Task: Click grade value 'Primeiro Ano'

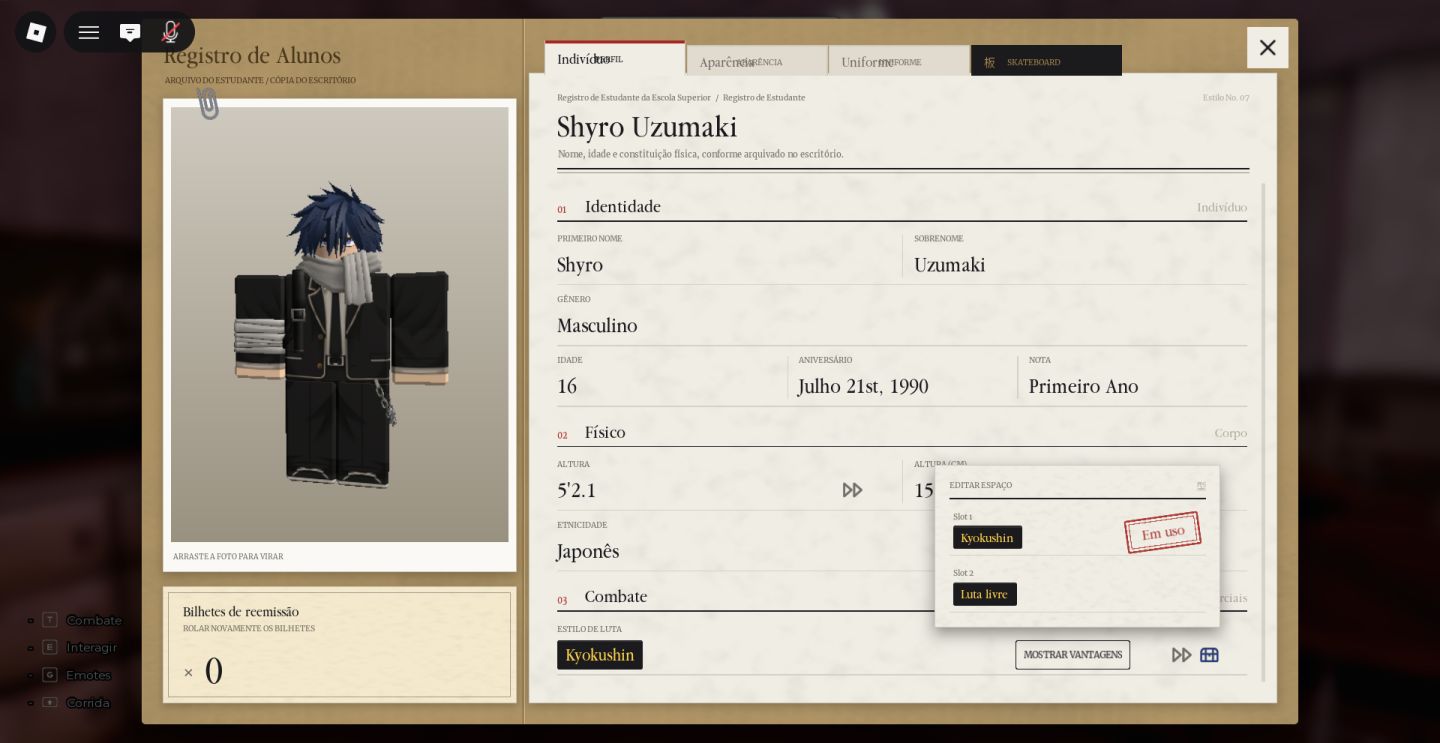Action: tap(1083, 387)
